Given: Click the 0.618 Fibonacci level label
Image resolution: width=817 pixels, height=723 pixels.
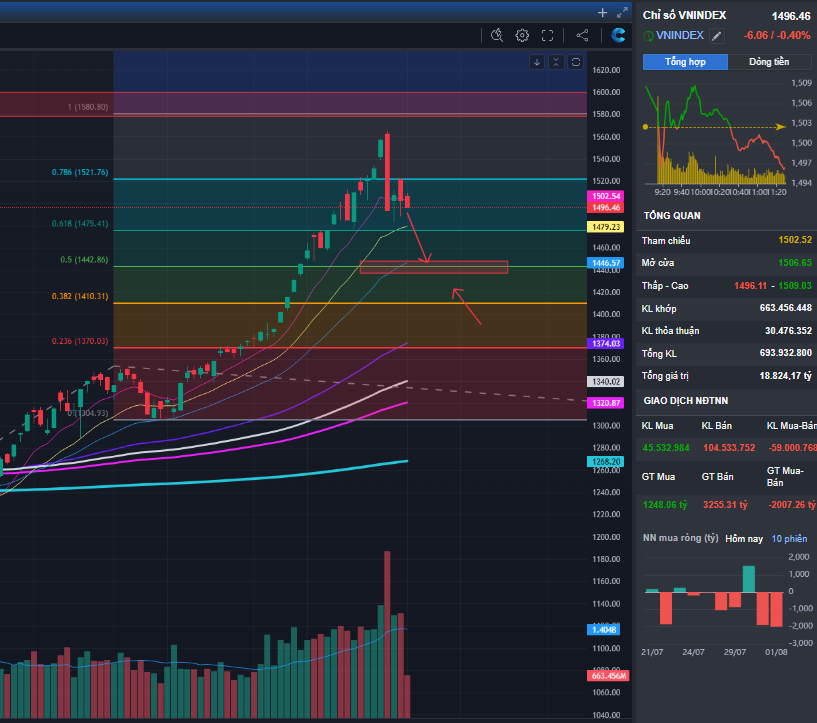Looking at the screenshot, I should pos(80,224).
